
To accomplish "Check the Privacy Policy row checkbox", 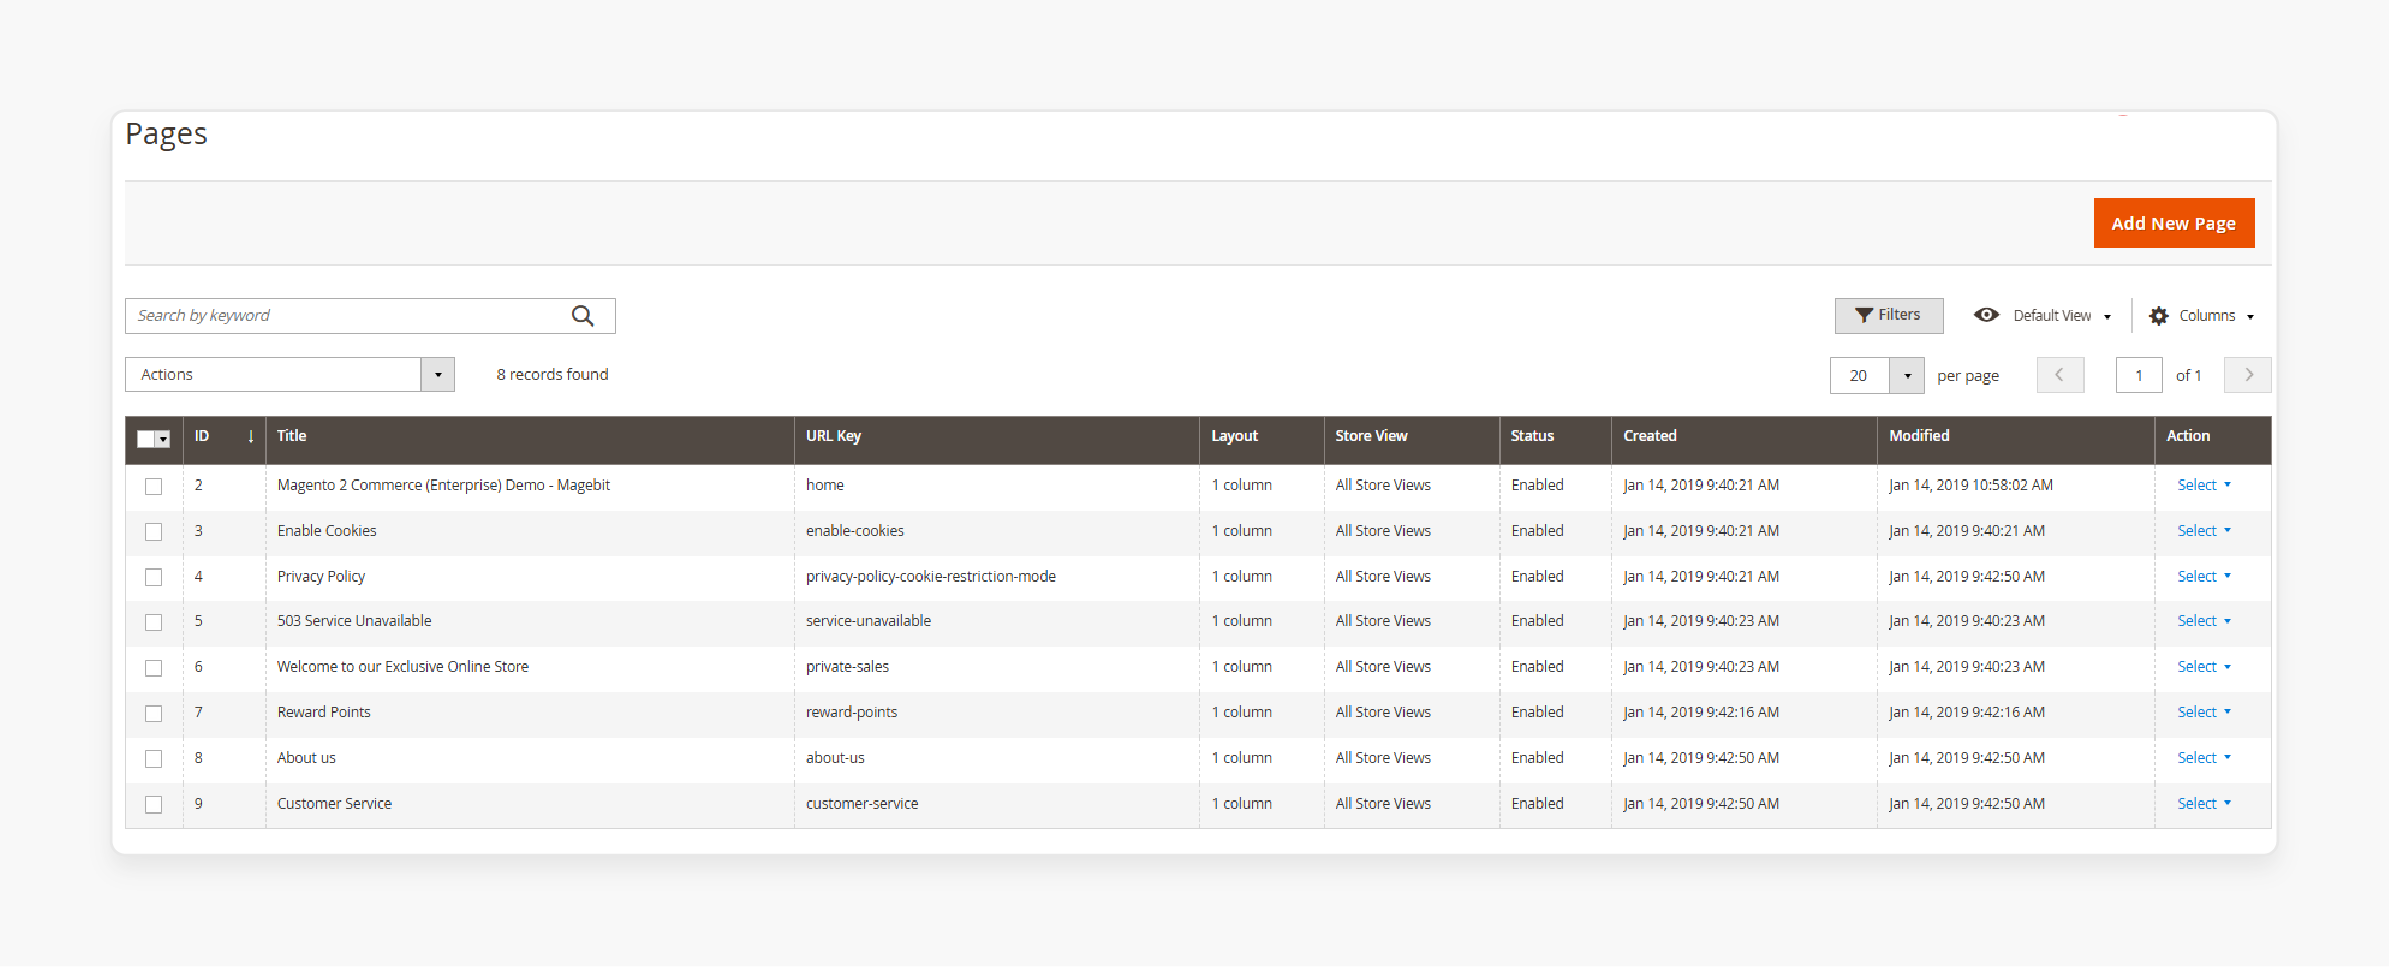I will (153, 577).
